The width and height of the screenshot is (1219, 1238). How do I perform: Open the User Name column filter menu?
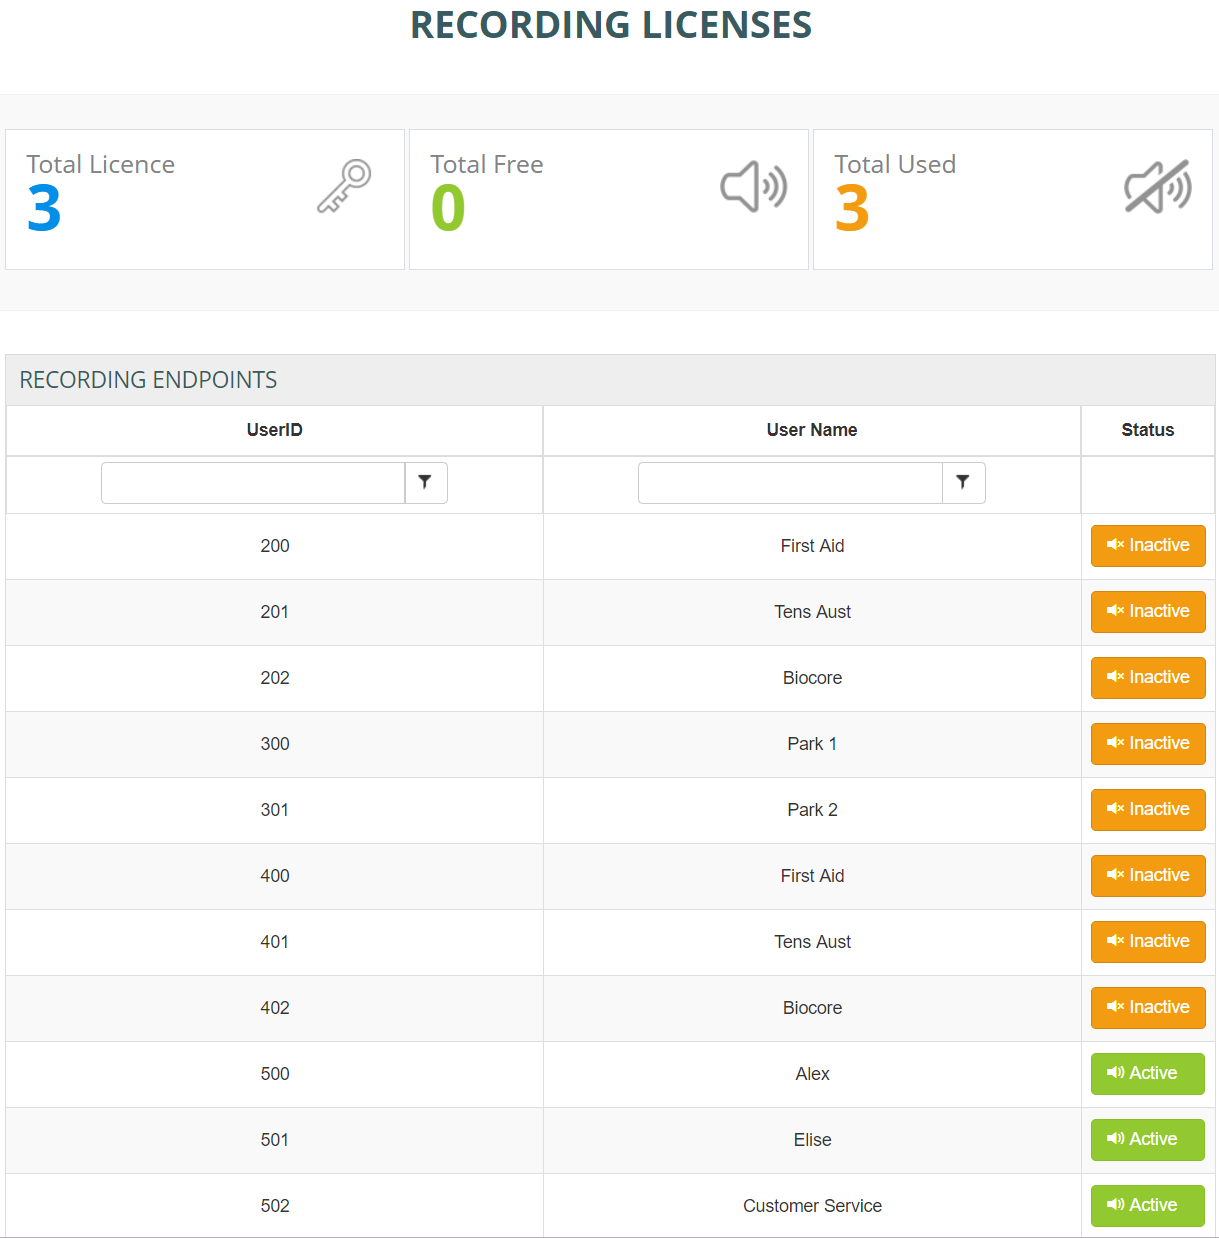tap(963, 483)
